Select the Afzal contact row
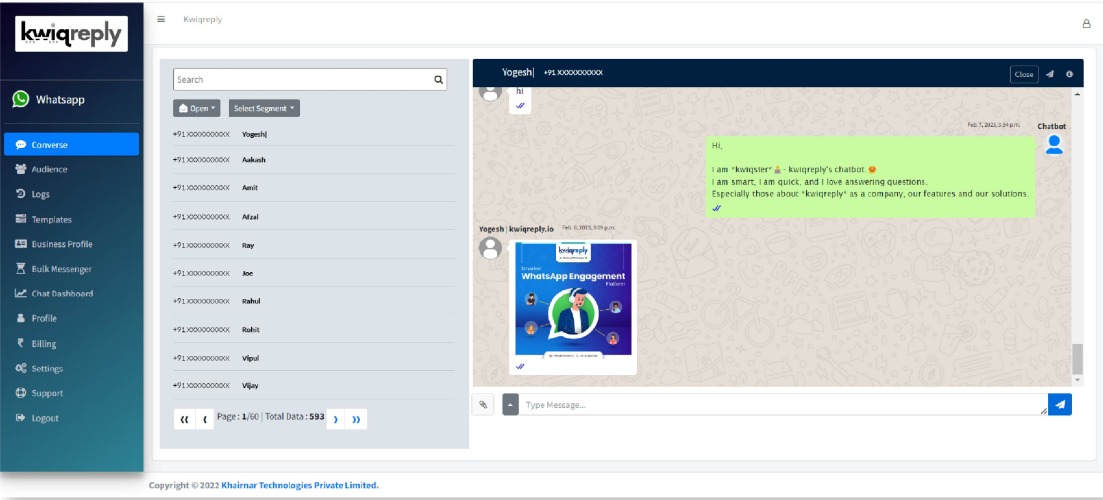 click(x=314, y=217)
